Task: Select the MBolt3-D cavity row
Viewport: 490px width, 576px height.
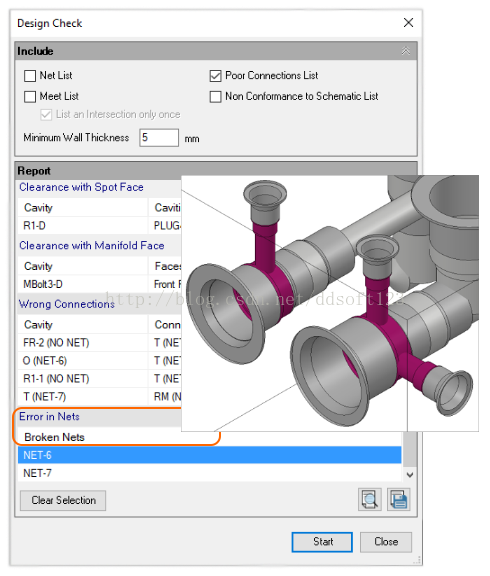Action: 99,284
